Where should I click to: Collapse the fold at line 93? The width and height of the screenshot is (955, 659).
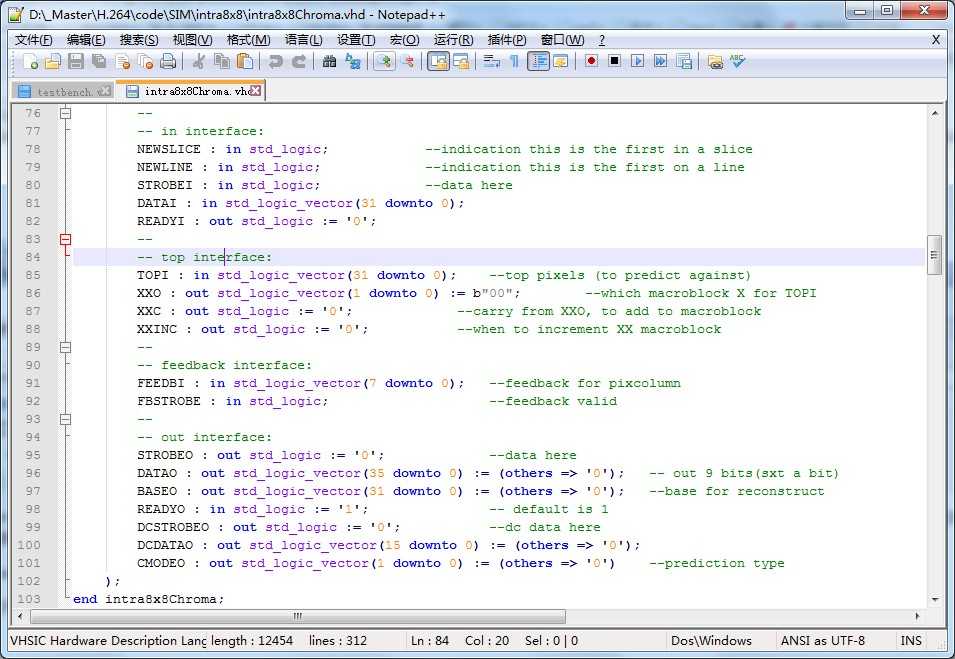(65, 419)
